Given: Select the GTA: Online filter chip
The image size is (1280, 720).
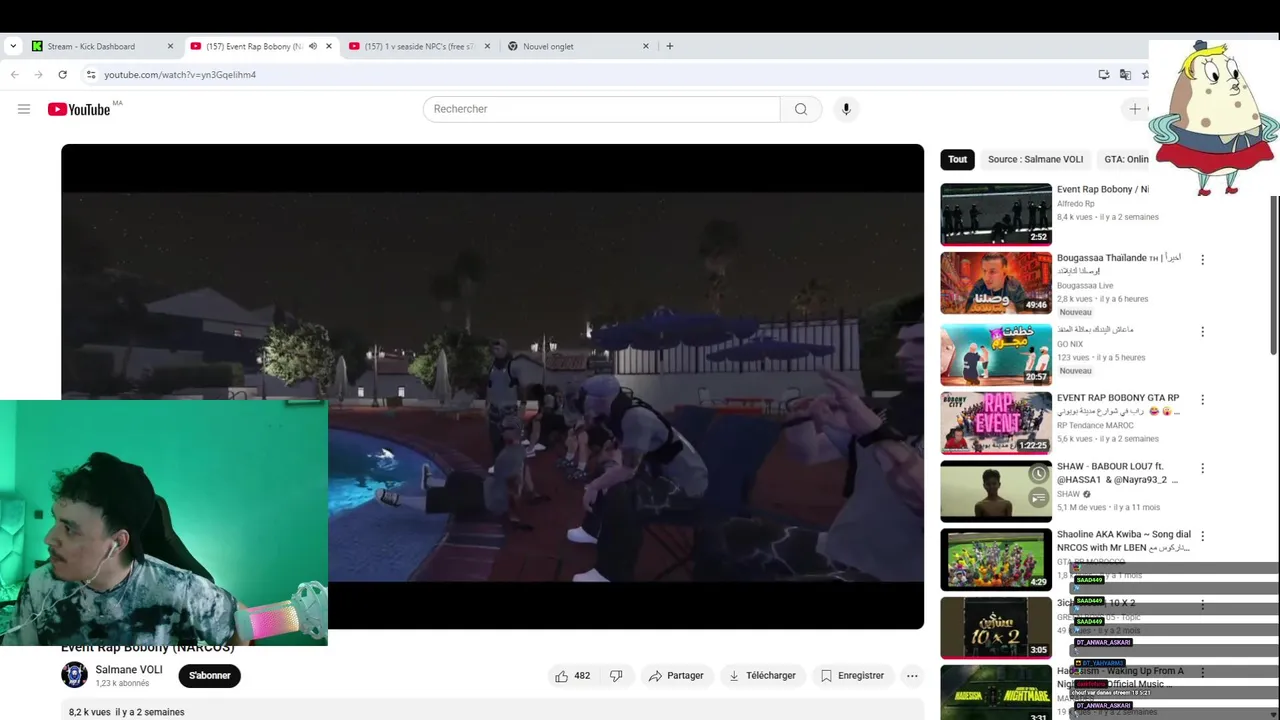Looking at the screenshot, I should (1126, 159).
